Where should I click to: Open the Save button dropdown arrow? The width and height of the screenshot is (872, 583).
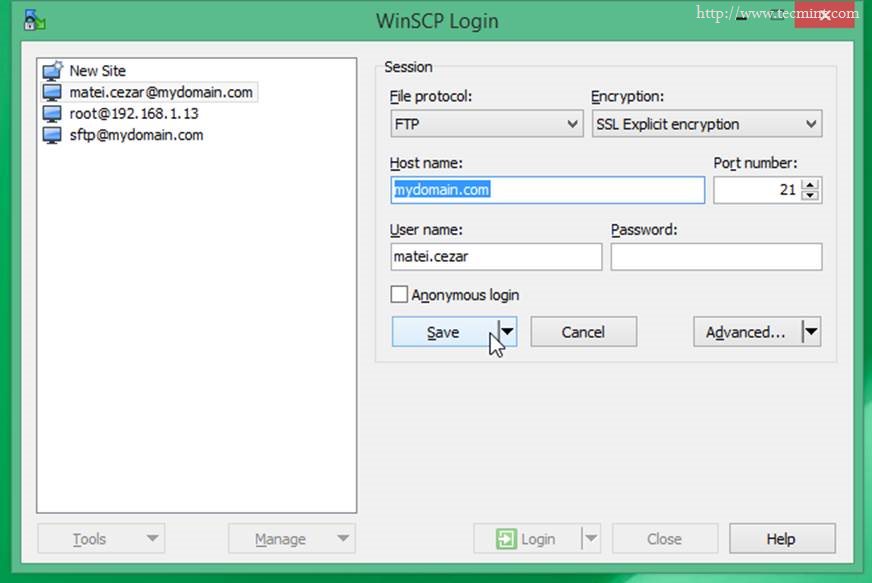pos(508,332)
